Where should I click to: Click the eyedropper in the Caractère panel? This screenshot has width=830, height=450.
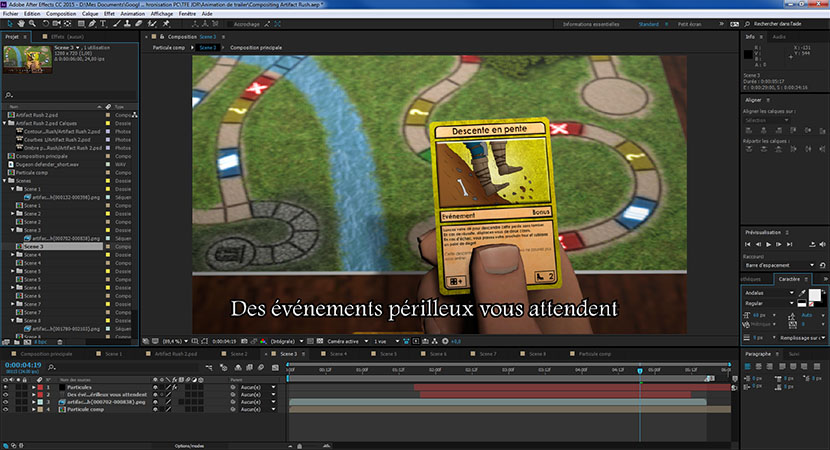pos(802,293)
